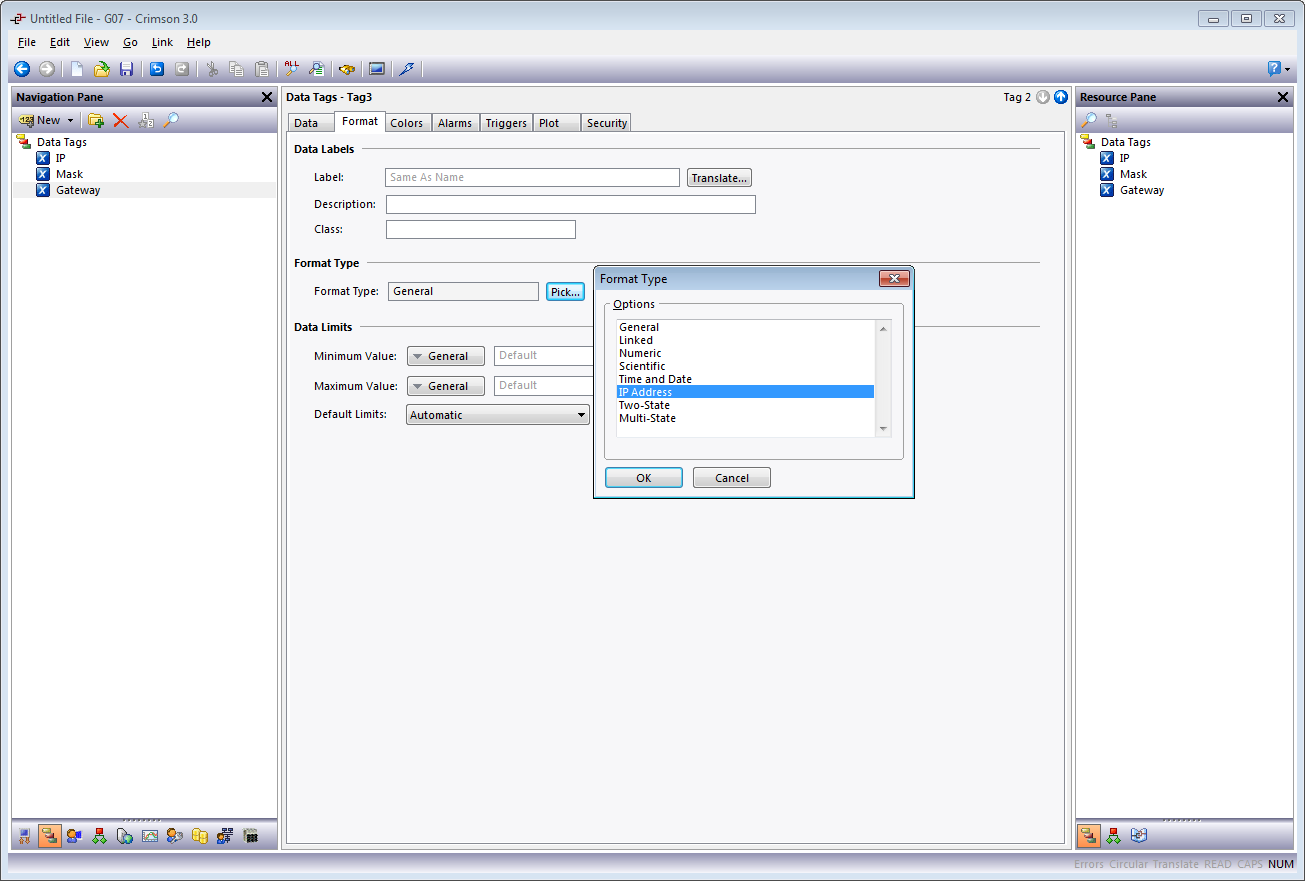
Task: Open Communications category at Navigation Pane bottom
Action: coord(25,836)
